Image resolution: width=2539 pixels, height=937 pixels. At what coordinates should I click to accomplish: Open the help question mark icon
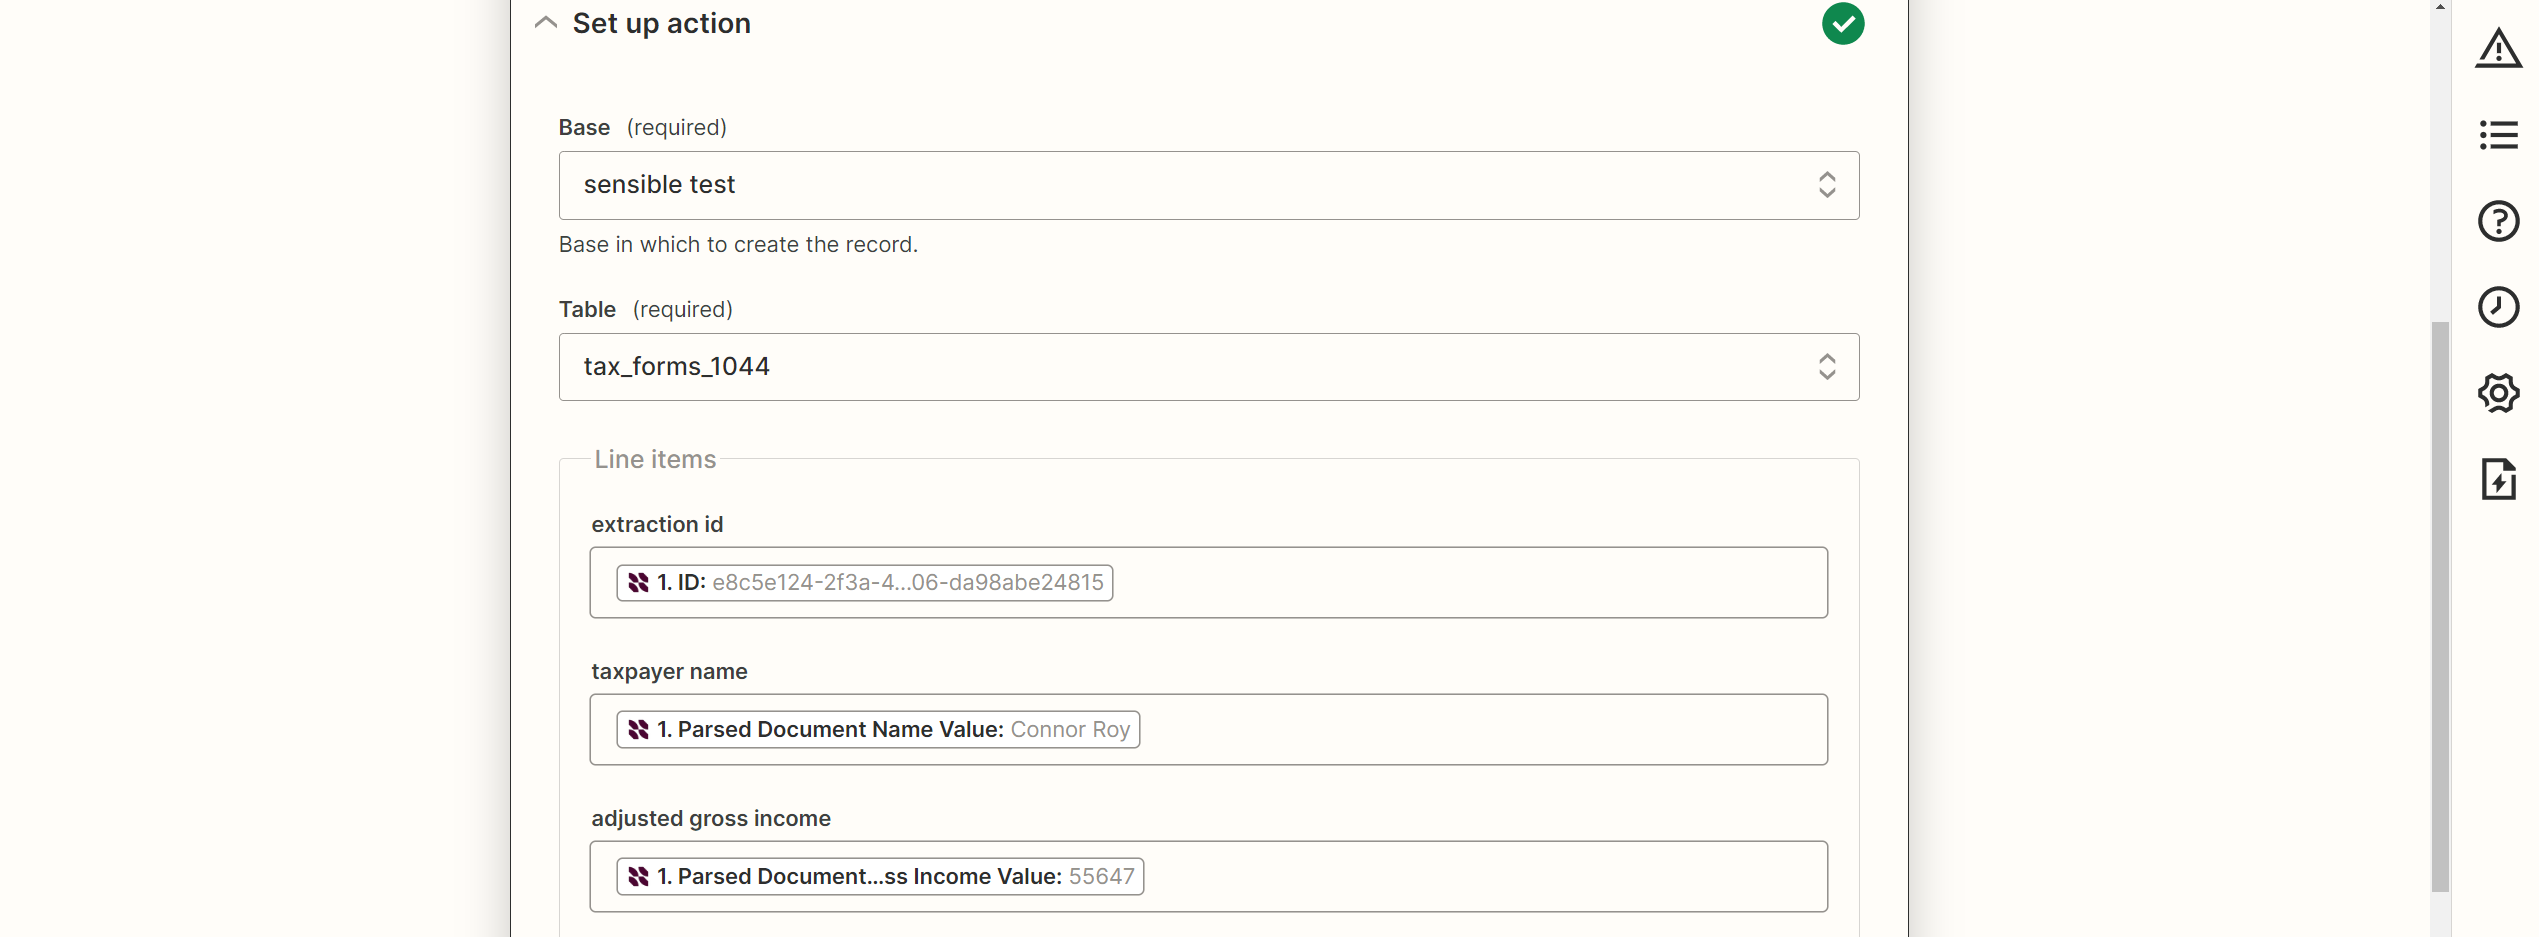(2498, 221)
